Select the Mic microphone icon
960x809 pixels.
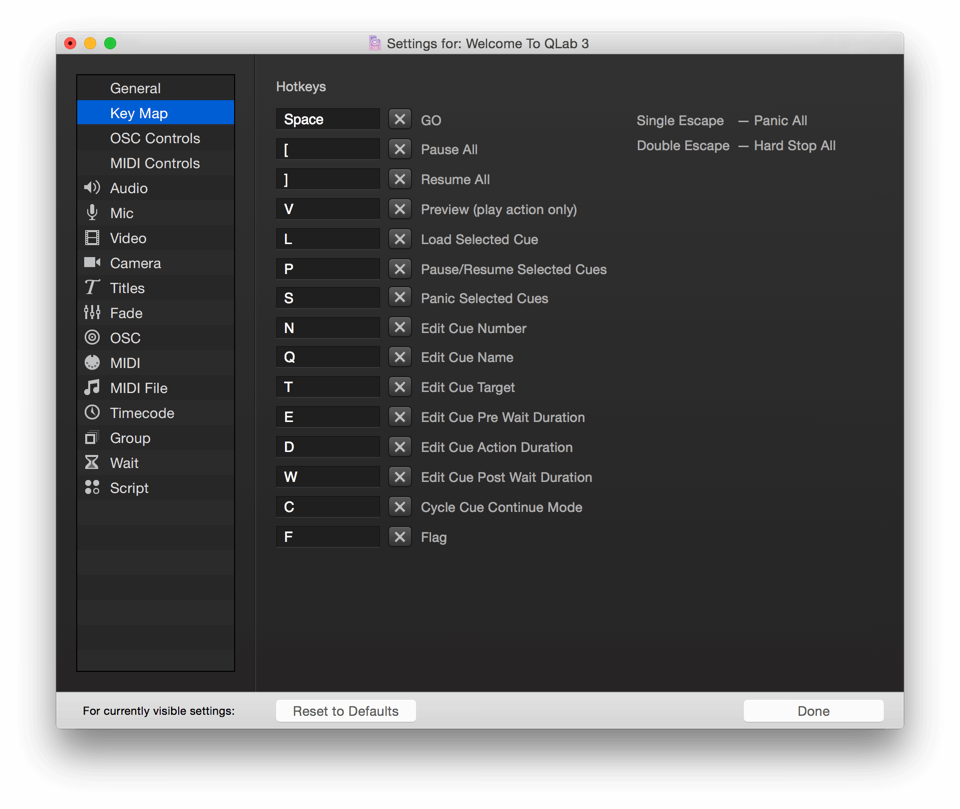click(x=92, y=213)
